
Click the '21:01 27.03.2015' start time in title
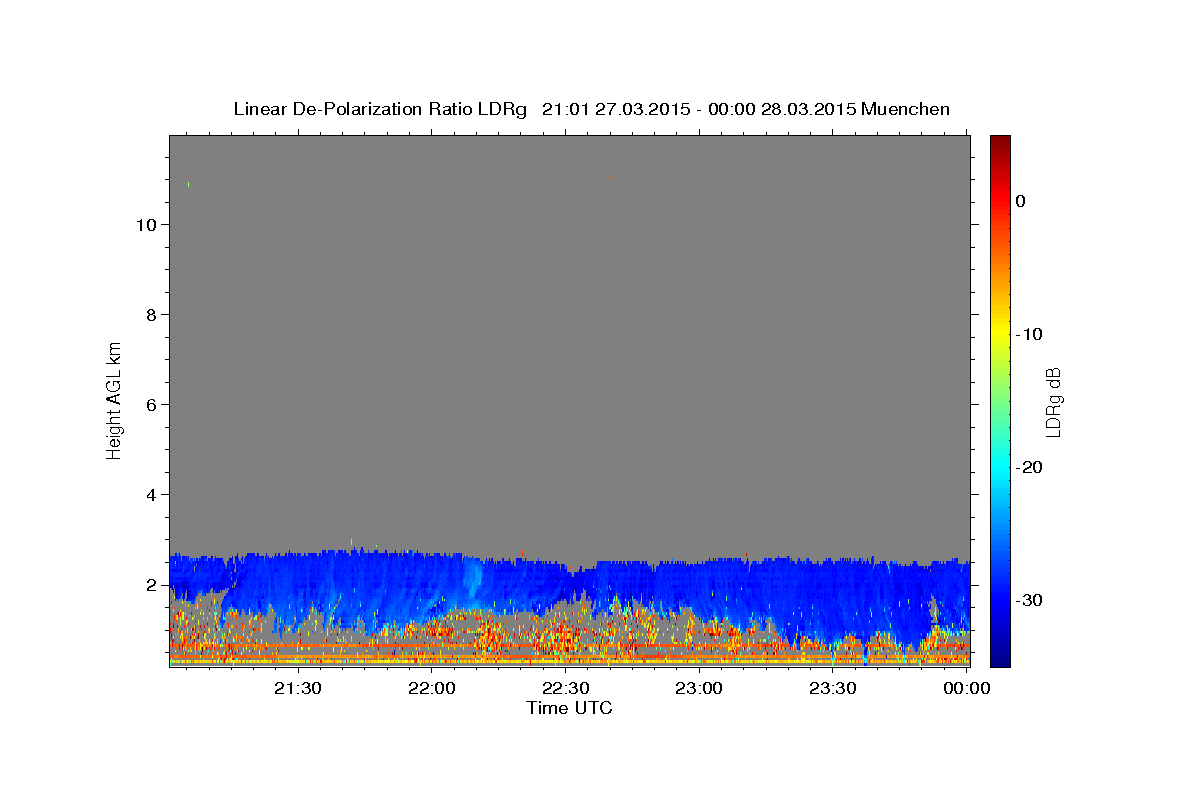(615, 109)
